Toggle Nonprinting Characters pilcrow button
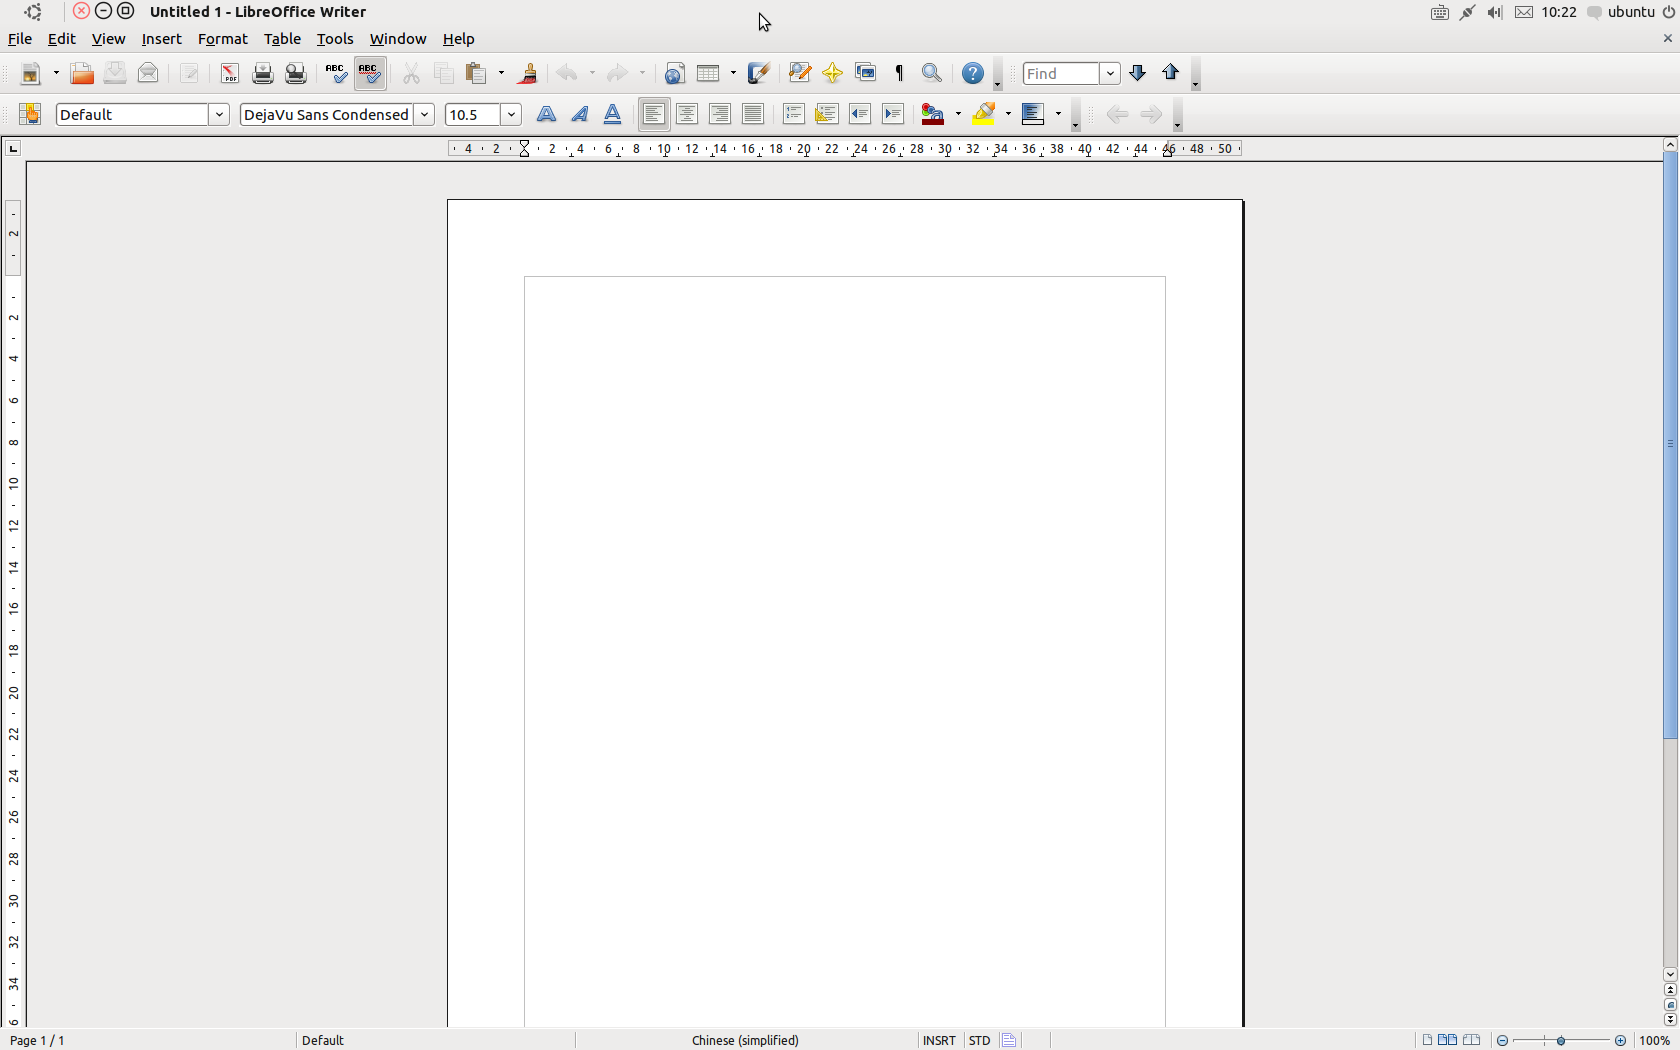 [x=899, y=74]
